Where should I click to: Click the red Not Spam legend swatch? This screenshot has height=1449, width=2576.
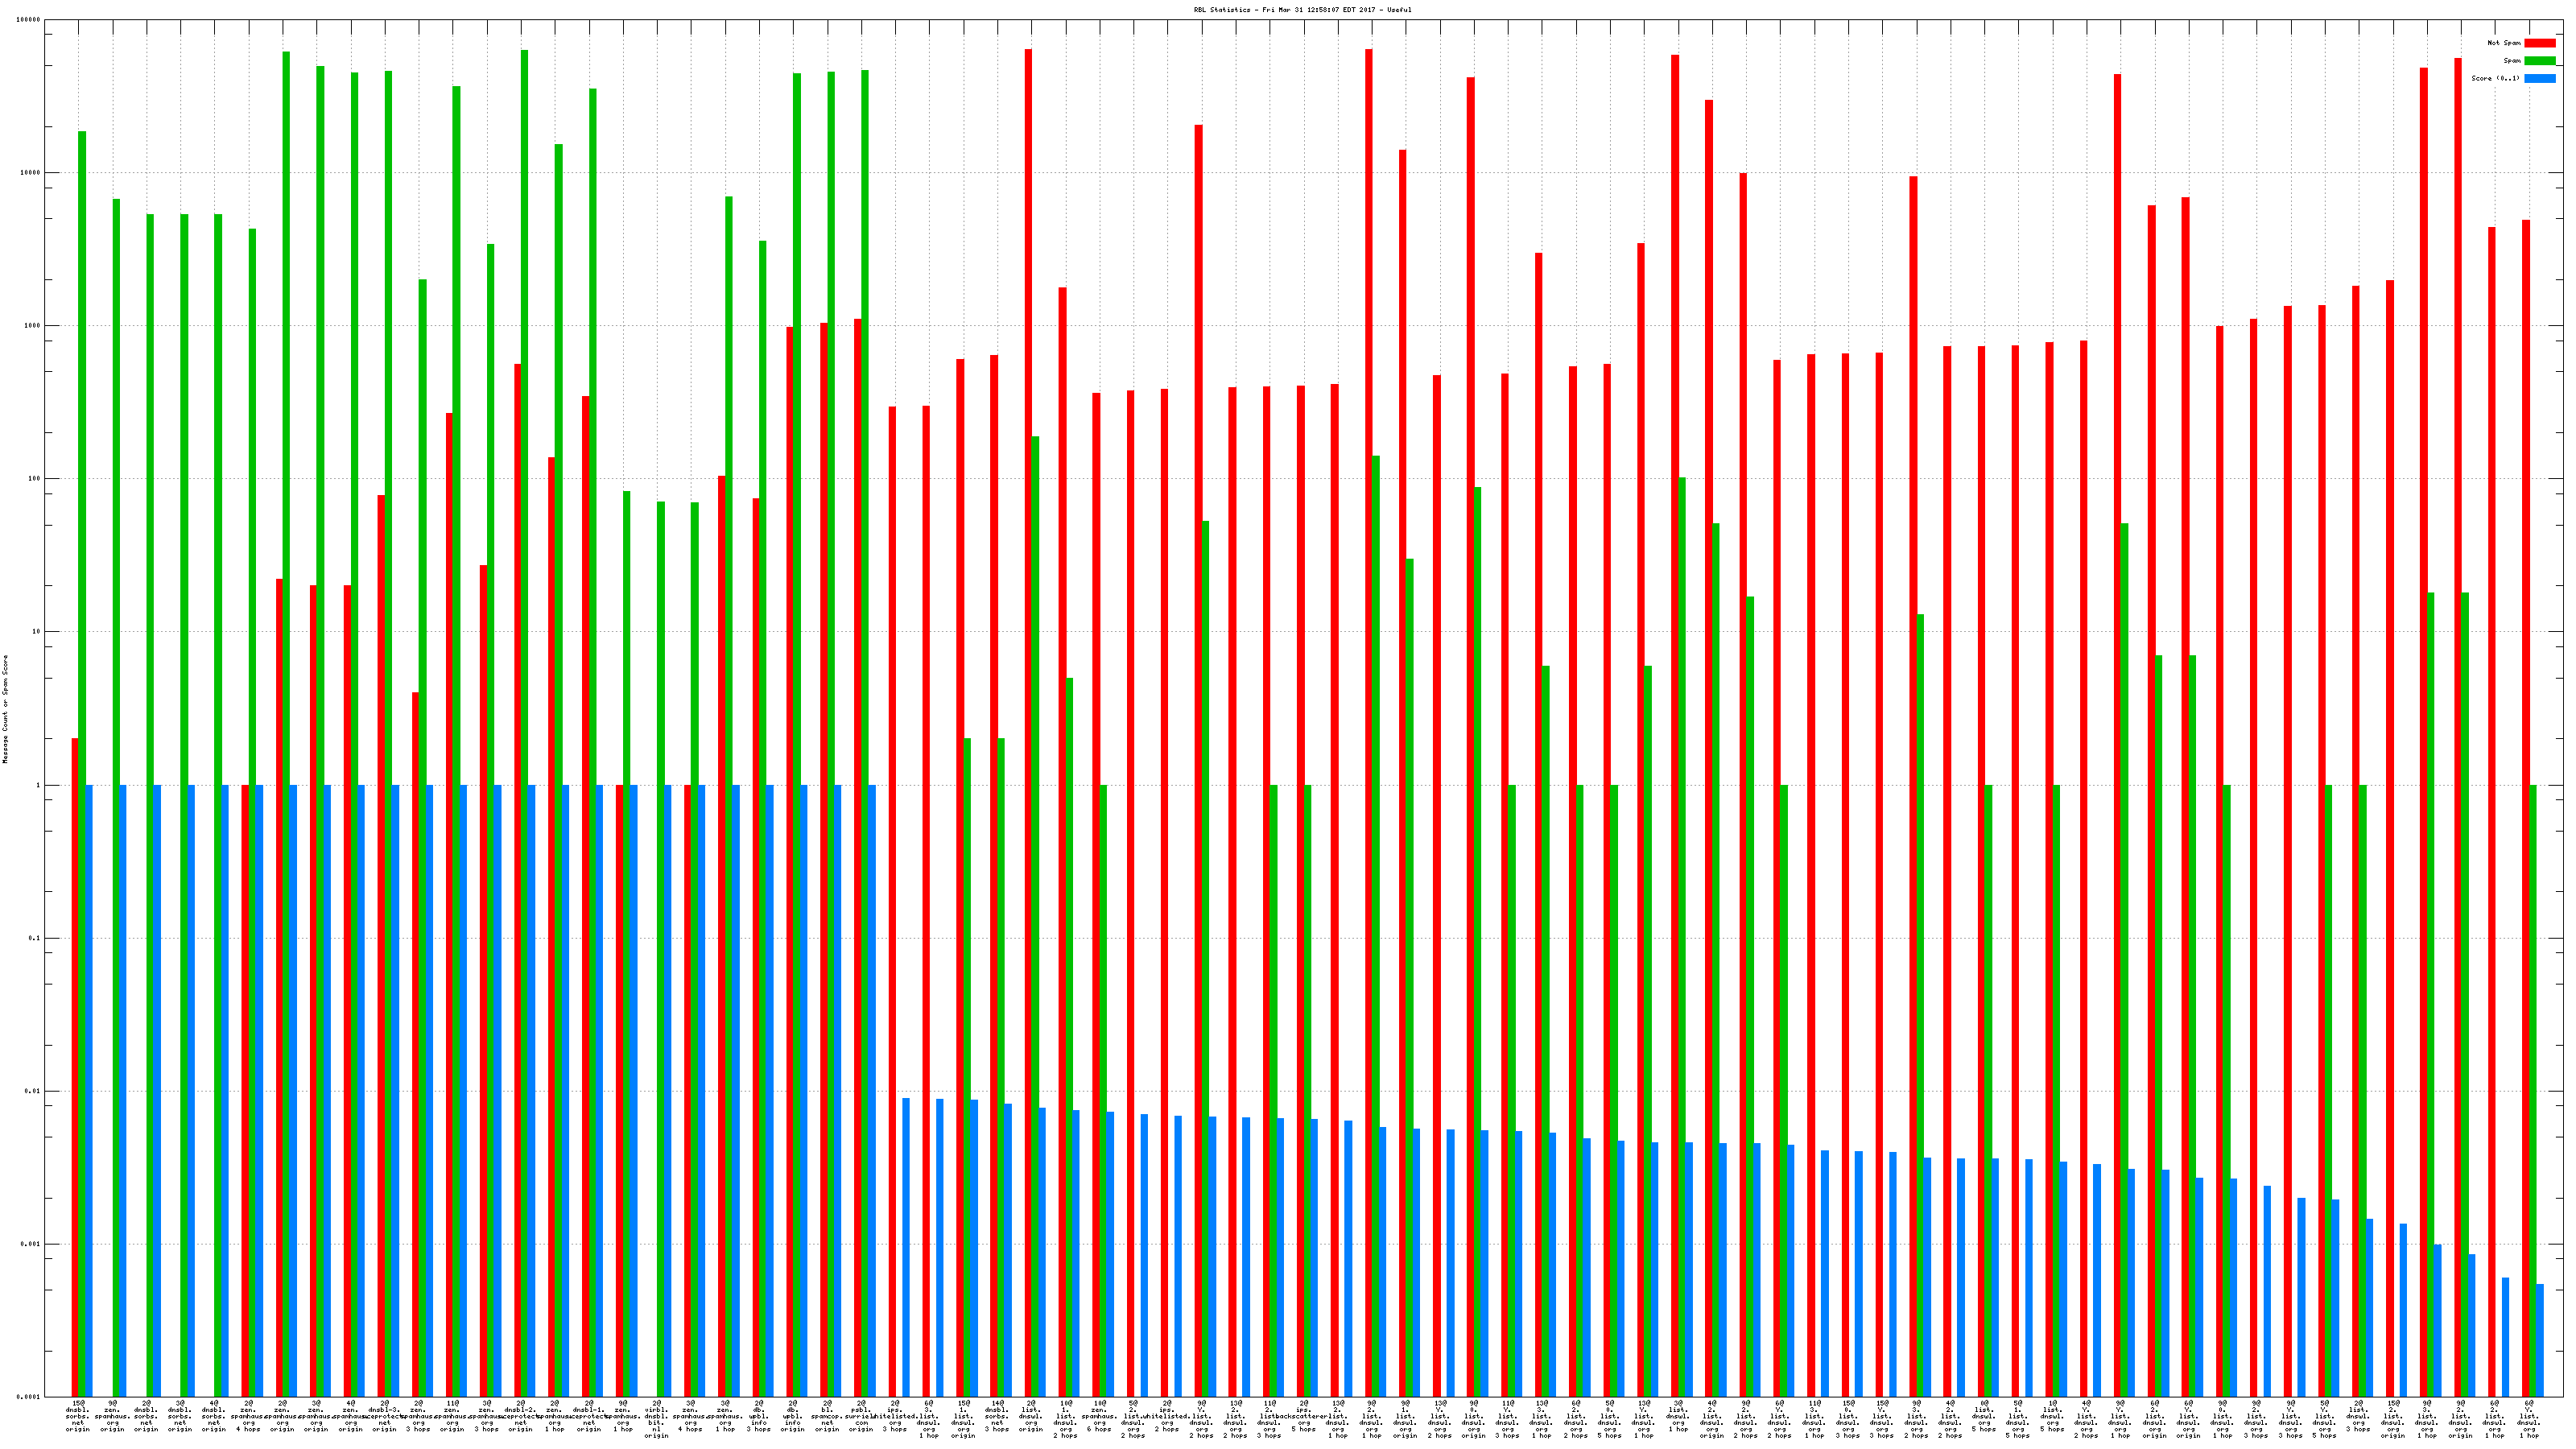coord(2539,43)
